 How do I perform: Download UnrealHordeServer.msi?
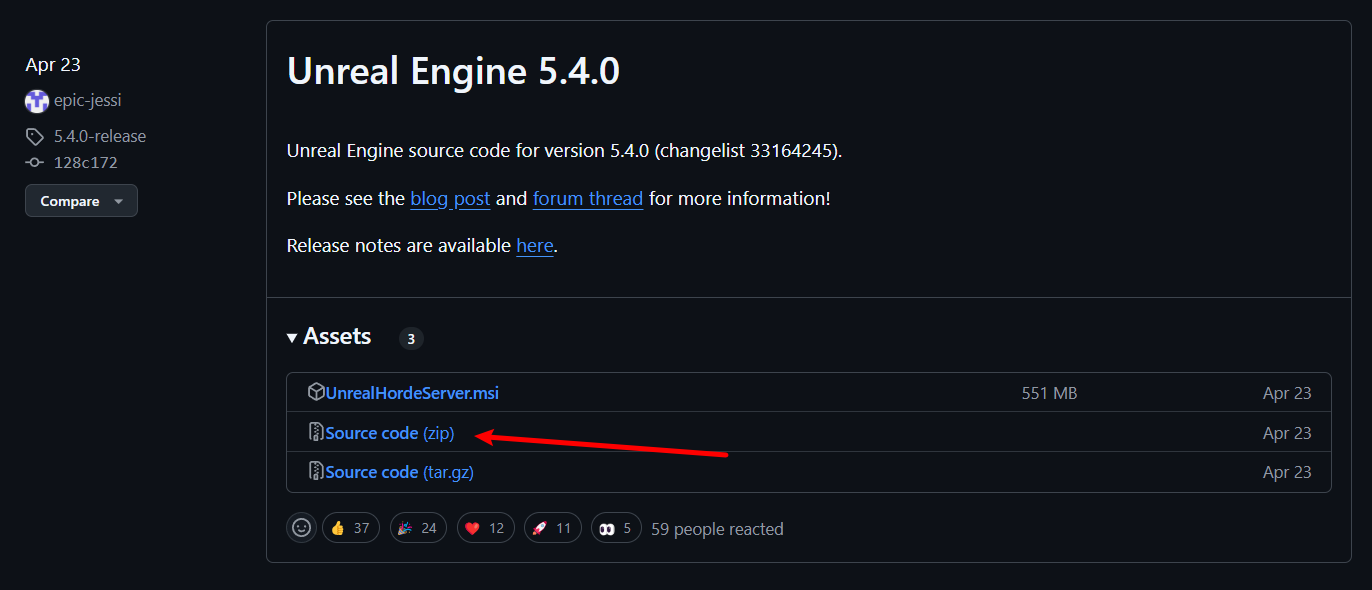tap(412, 393)
